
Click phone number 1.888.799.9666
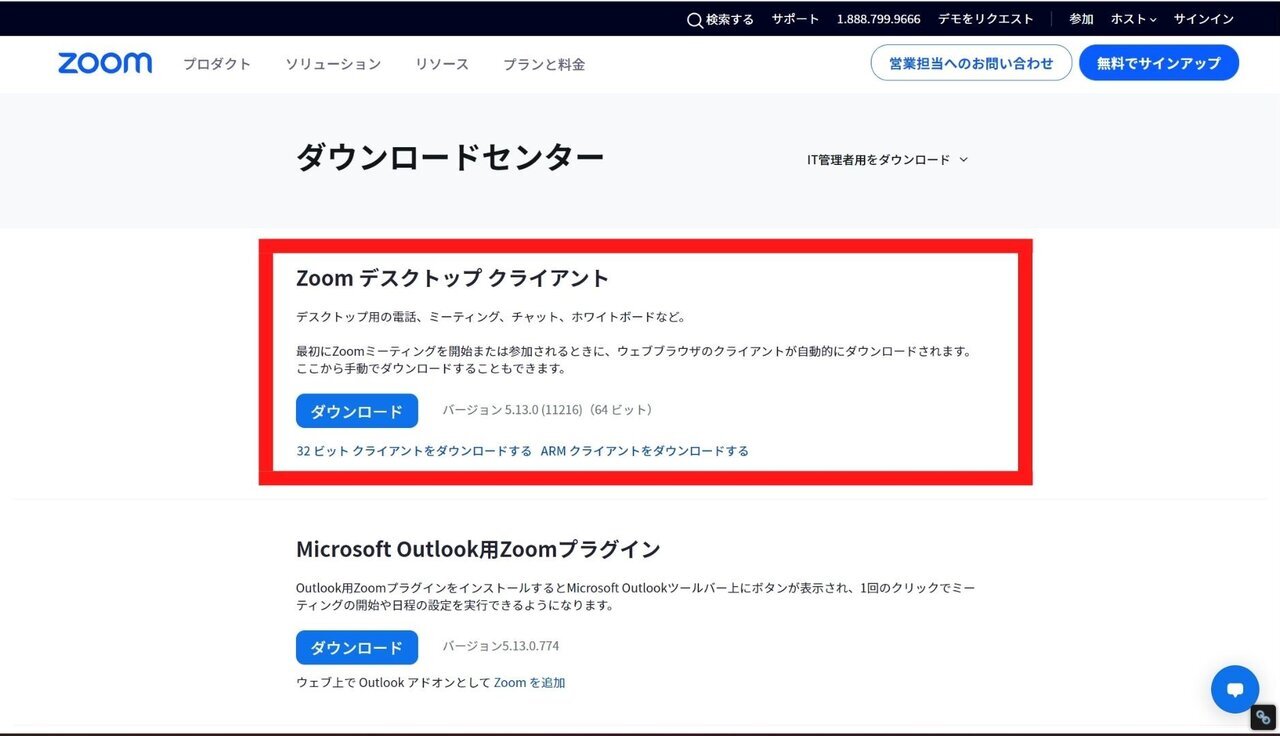coord(879,19)
